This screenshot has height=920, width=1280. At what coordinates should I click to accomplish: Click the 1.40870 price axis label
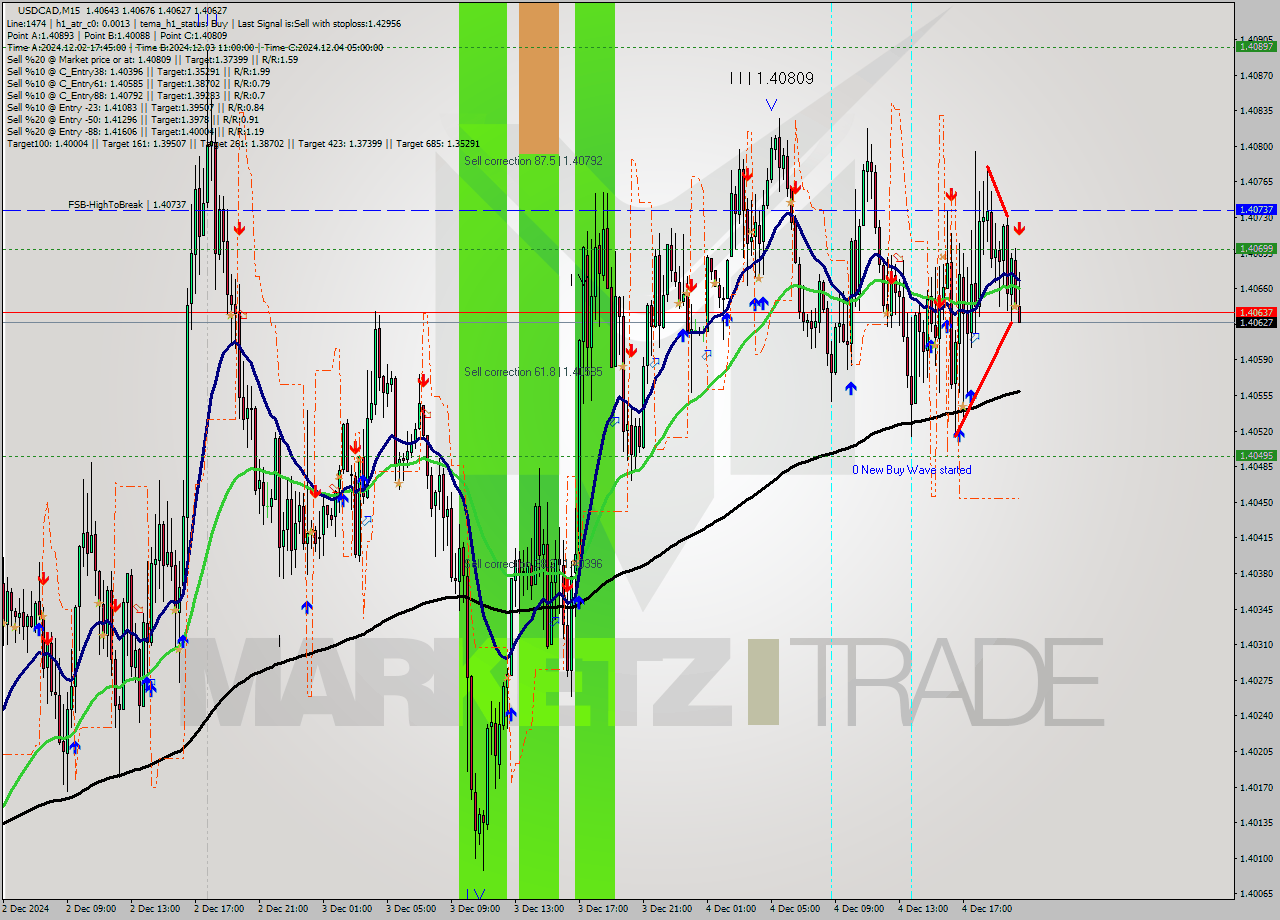1256,75
